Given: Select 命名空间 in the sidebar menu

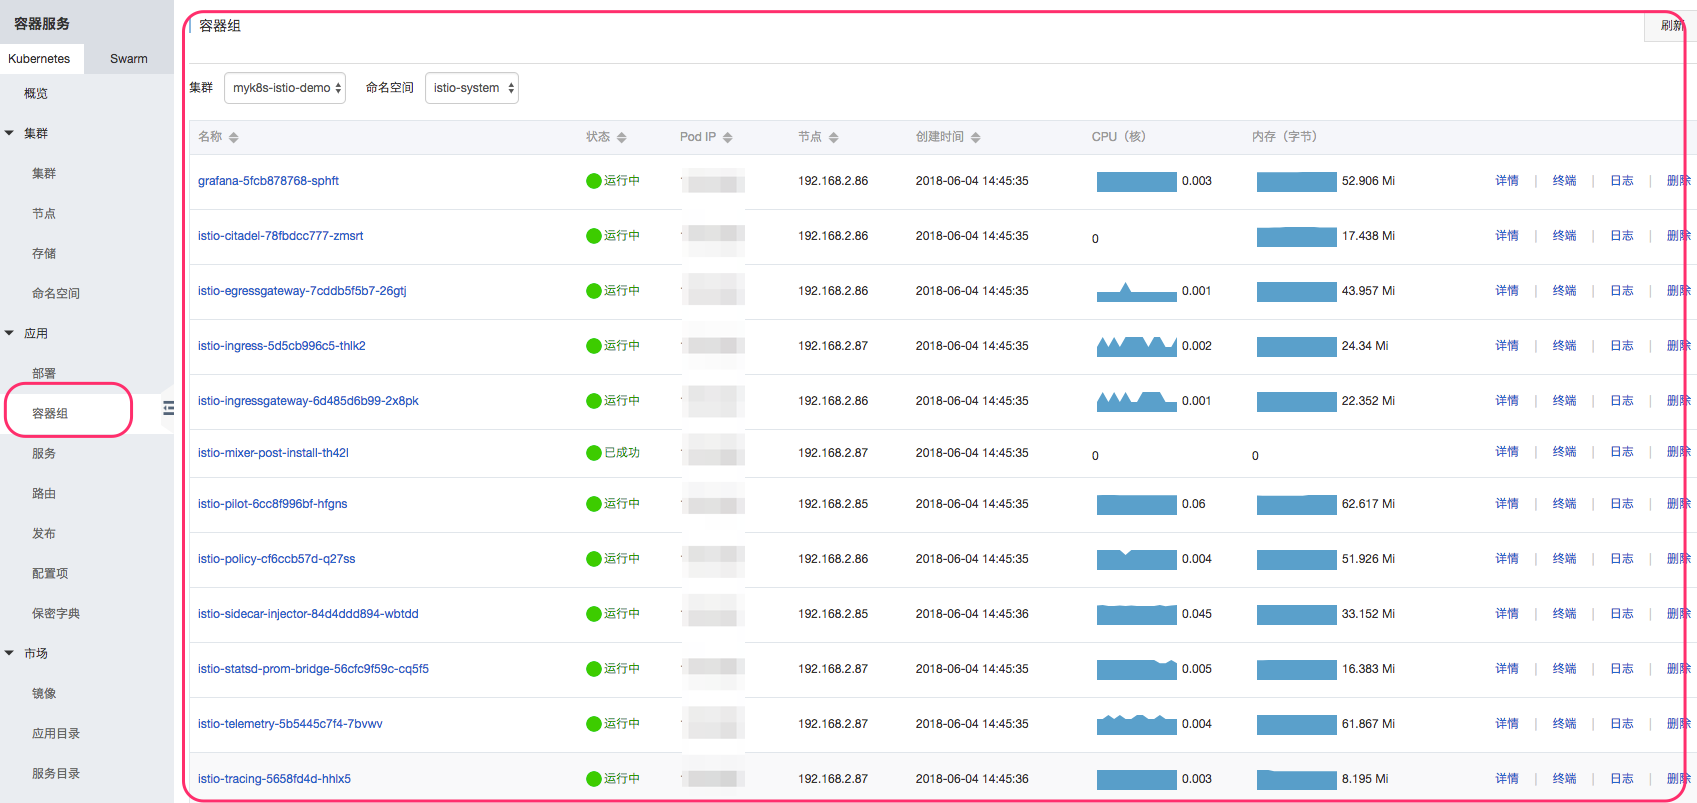Looking at the screenshot, I should point(56,293).
